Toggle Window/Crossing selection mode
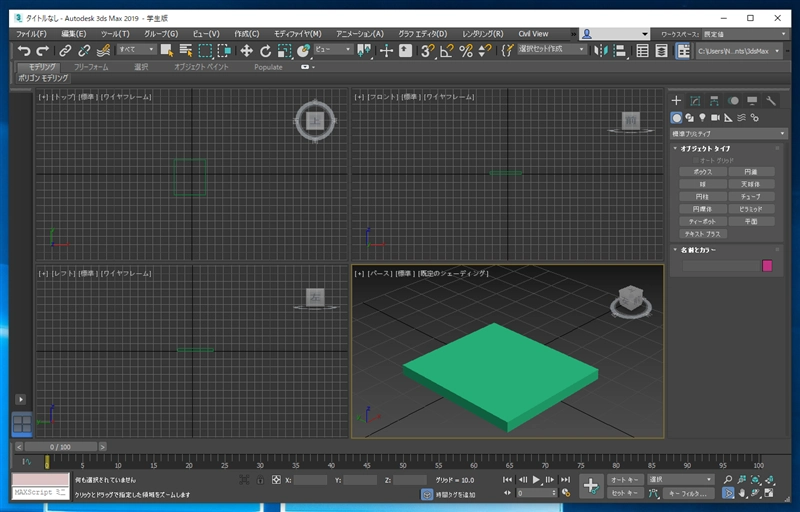 pos(224,50)
